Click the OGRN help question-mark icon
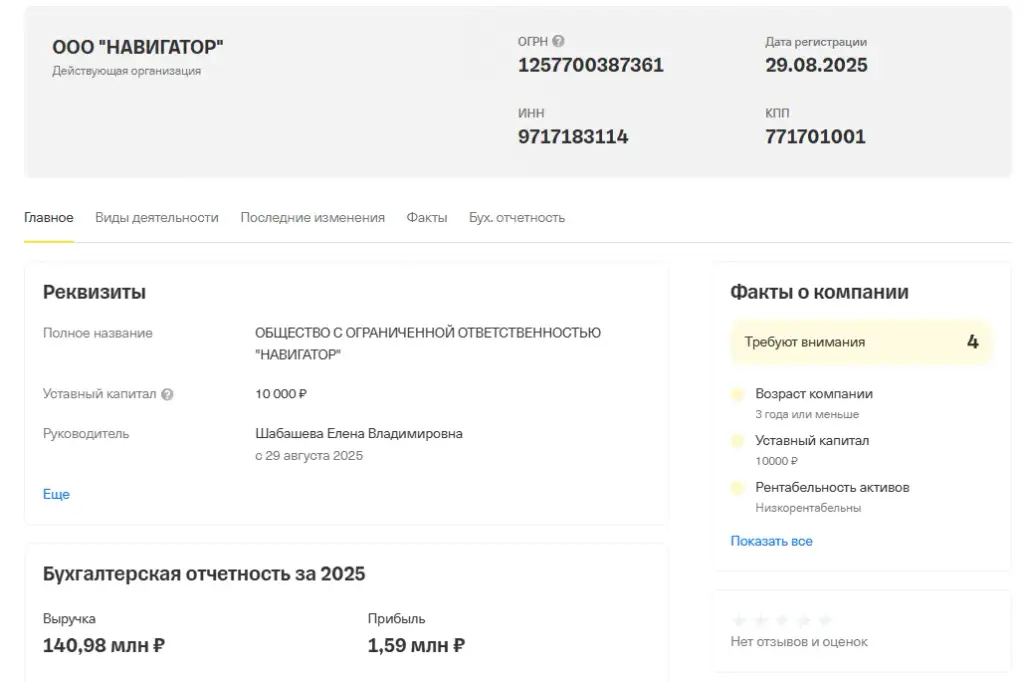This screenshot has width=1024, height=682. [558, 41]
